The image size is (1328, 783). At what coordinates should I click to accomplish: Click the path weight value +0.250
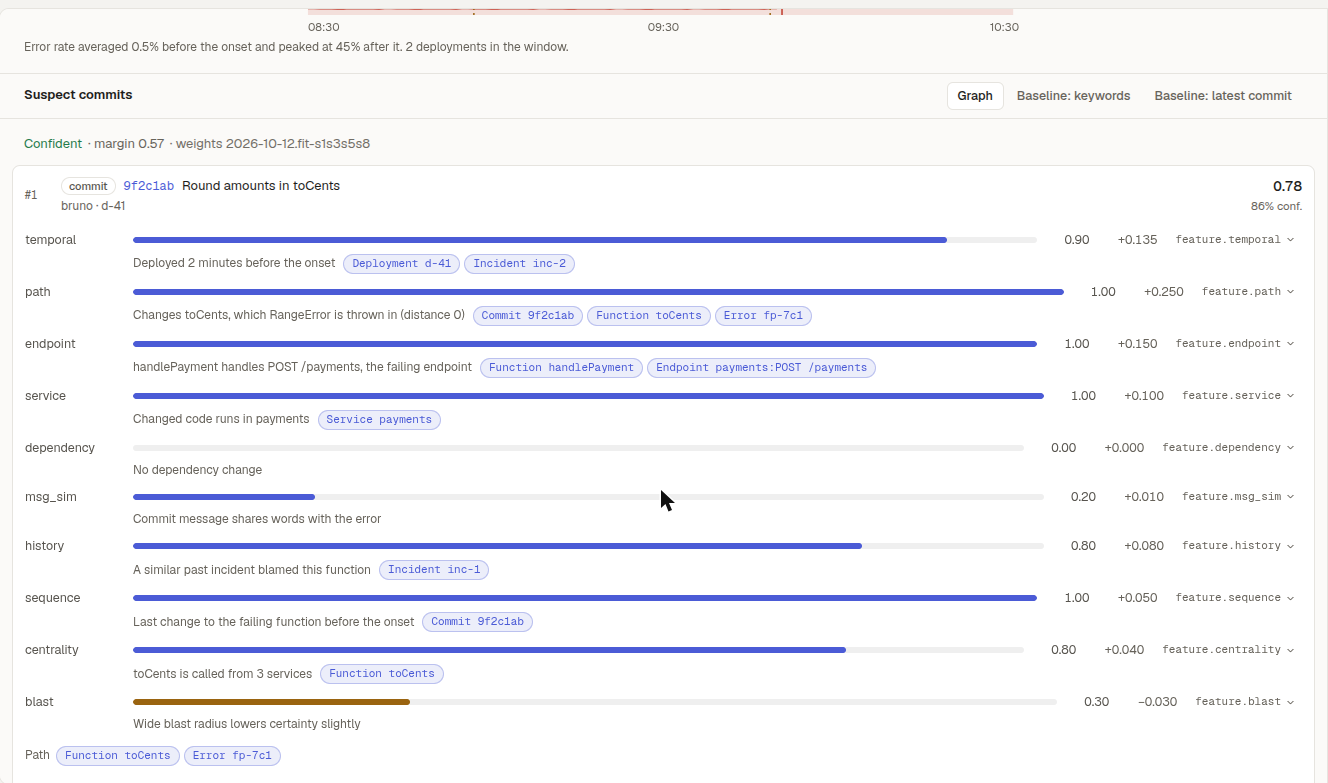pos(1163,292)
